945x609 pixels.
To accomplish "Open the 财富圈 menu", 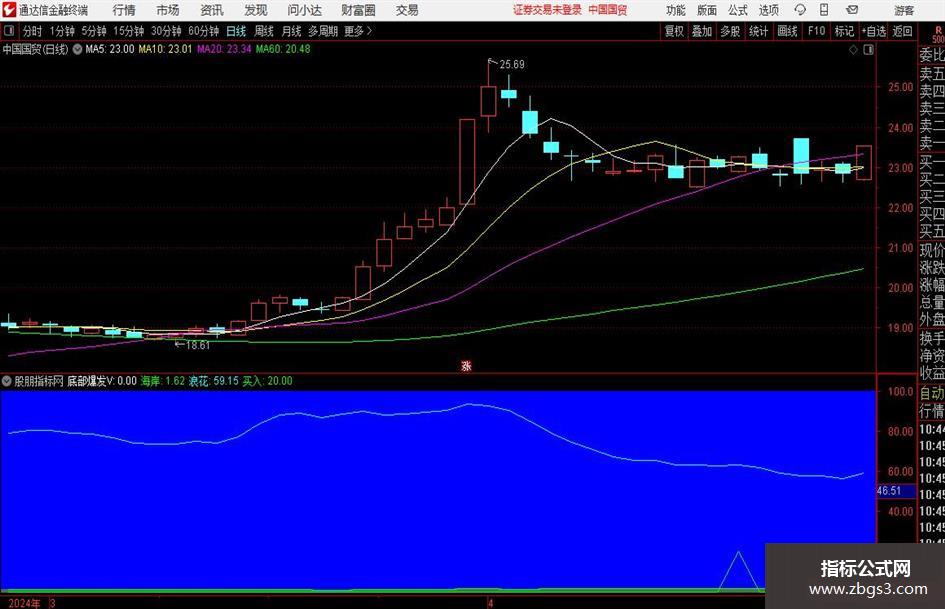I will (358, 10).
